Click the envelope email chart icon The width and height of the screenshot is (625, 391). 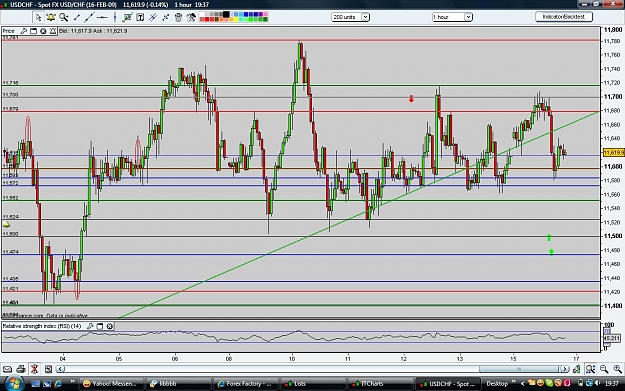coord(7,369)
